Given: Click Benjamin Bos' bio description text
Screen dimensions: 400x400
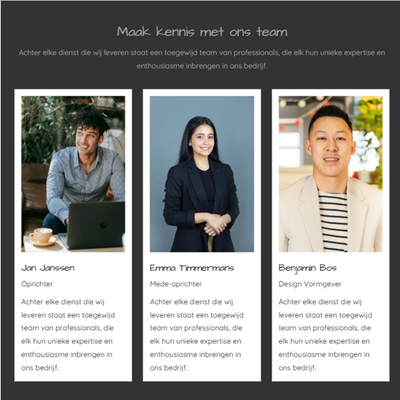Looking at the screenshot, I should [x=325, y=335].
